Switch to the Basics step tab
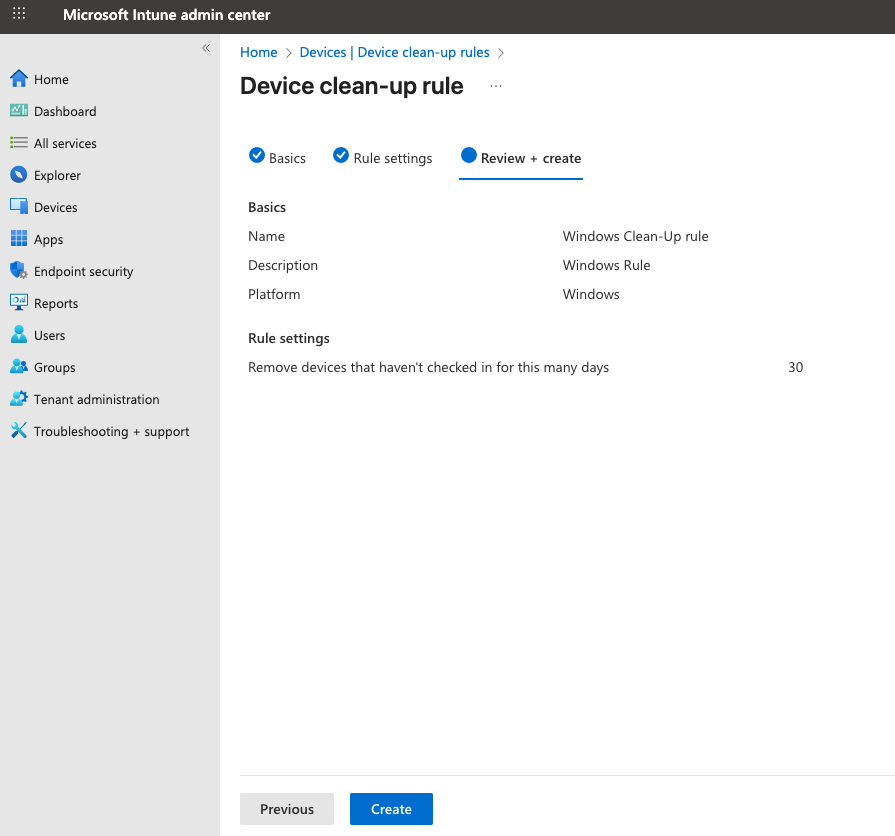This screenshot has height=836, width=895. point(277,158)
